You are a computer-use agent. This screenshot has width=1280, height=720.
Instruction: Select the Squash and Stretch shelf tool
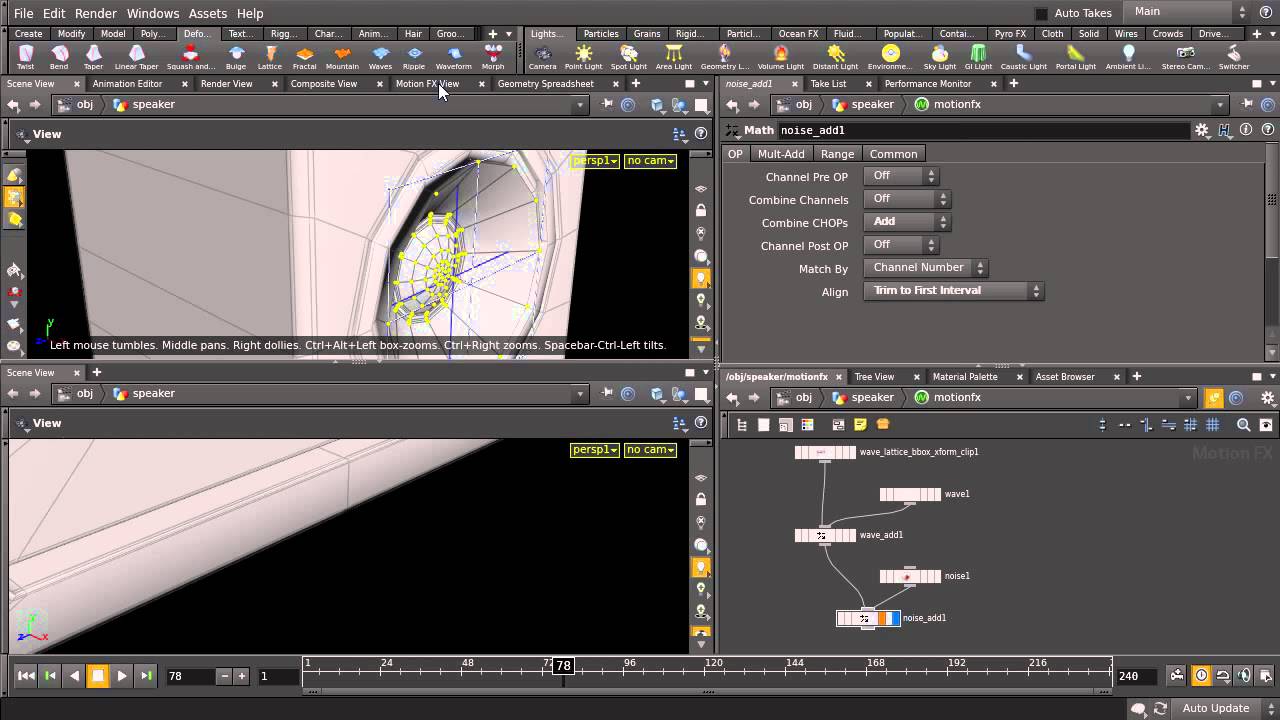190,57
